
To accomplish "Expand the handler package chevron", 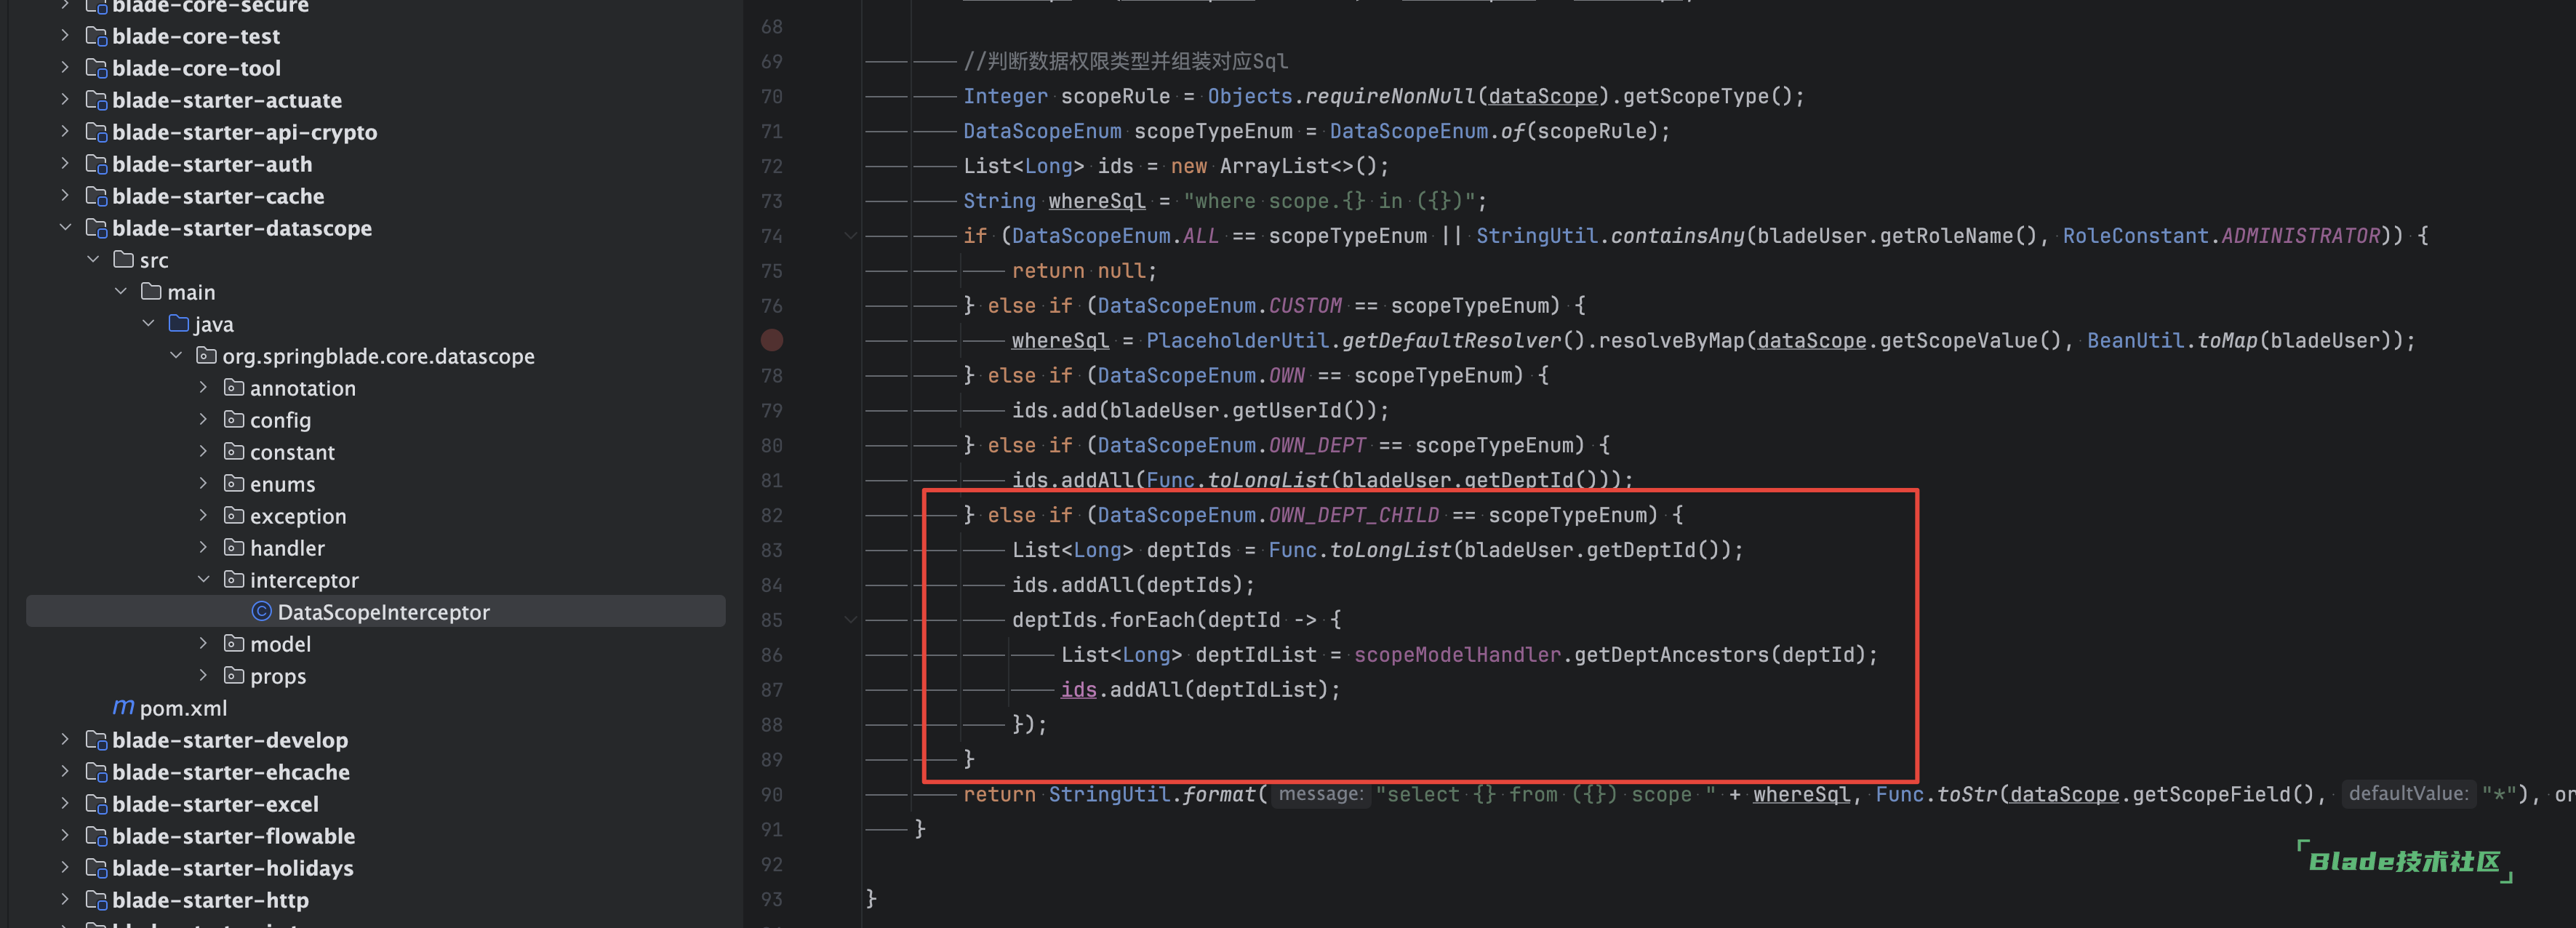I will 204,548.
